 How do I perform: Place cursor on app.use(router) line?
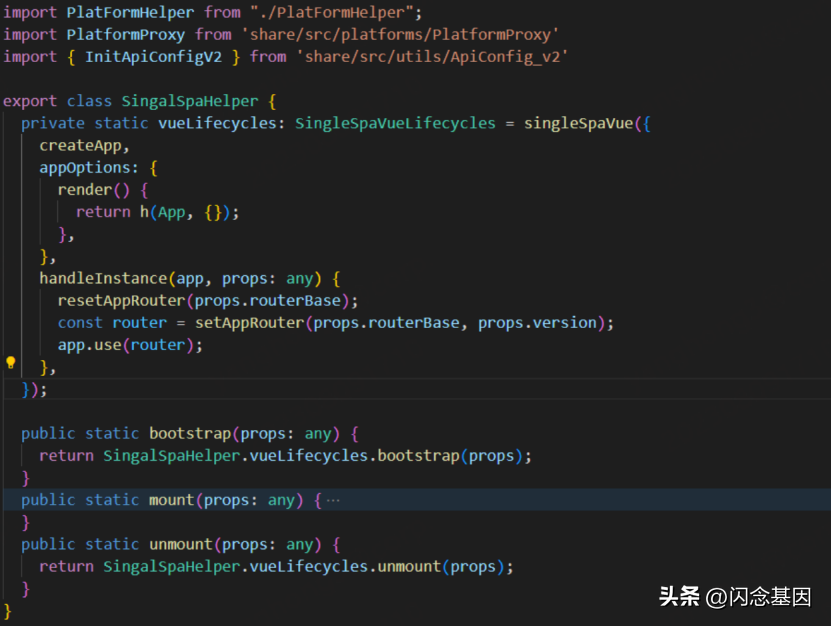pyautogui.click(x=130, y=344)
